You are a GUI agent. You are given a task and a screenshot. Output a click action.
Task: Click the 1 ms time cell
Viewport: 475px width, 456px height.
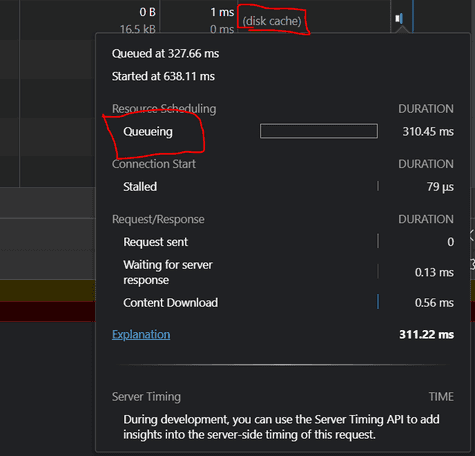click(x=222, y=12)
